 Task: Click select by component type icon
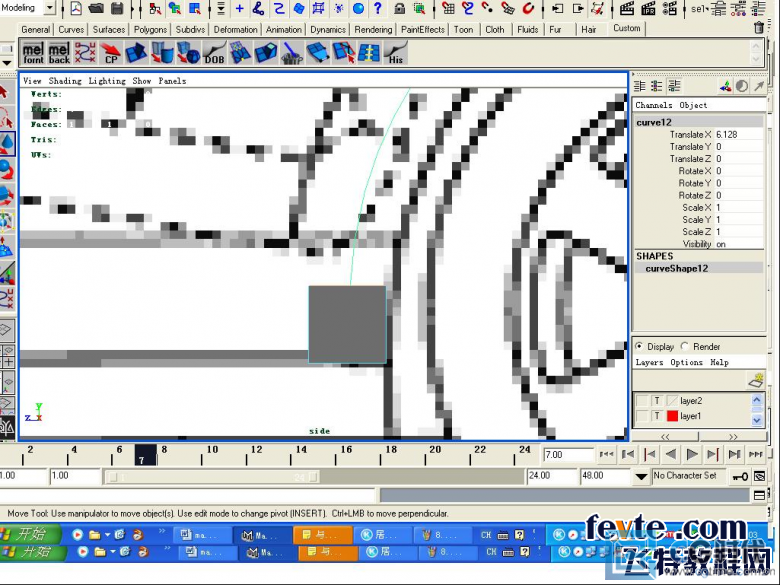(x=195, y=8)
